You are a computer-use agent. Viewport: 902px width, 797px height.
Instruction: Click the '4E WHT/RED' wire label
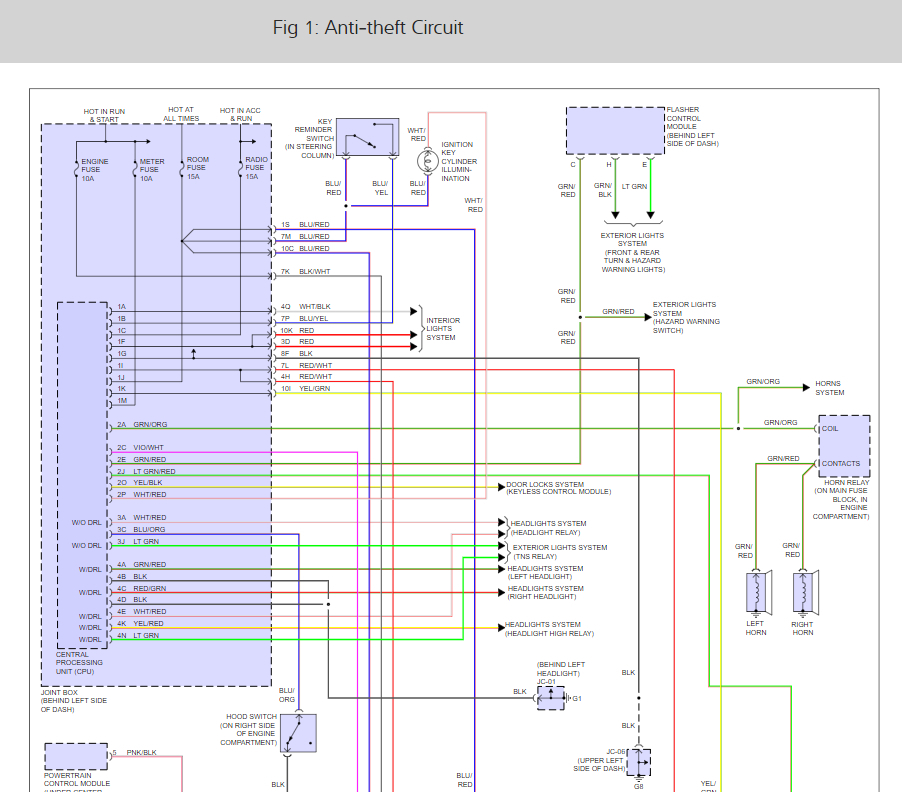142,611
